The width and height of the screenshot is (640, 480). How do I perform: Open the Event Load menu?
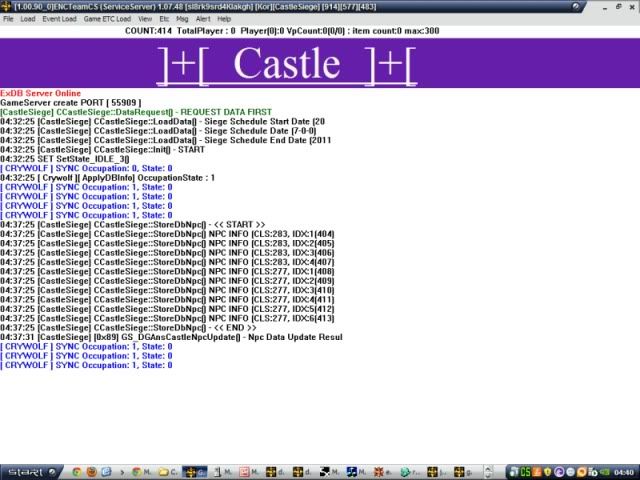tap(59, 19)
